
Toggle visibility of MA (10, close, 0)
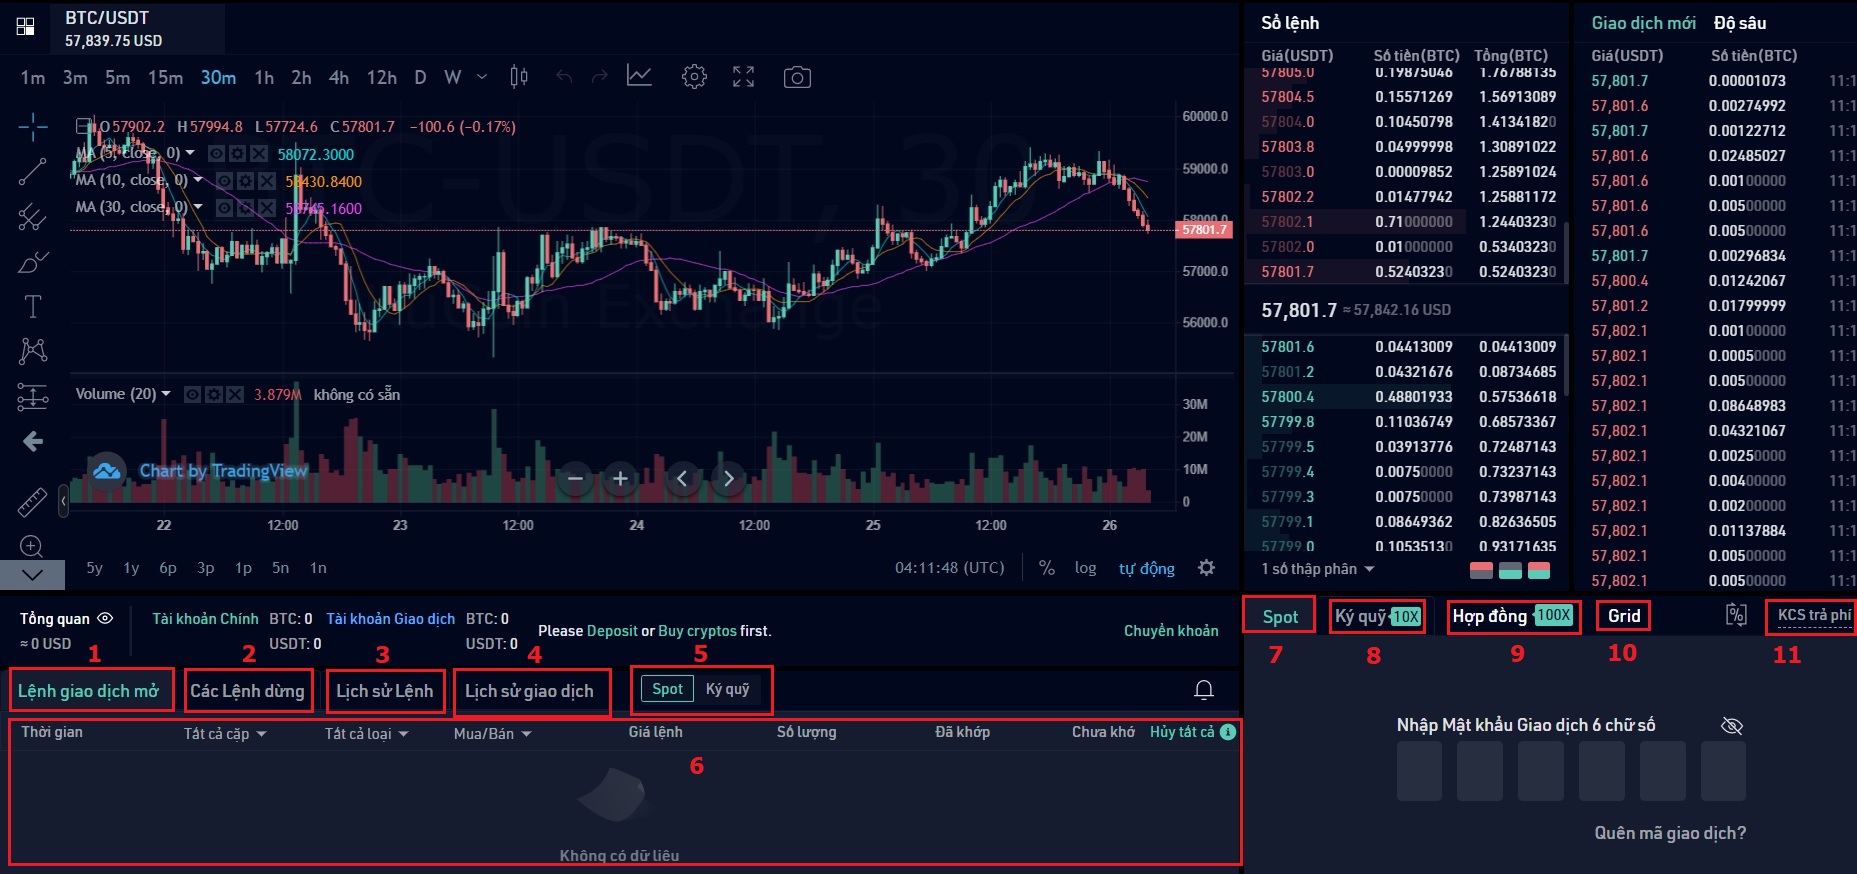coord(225,181)
